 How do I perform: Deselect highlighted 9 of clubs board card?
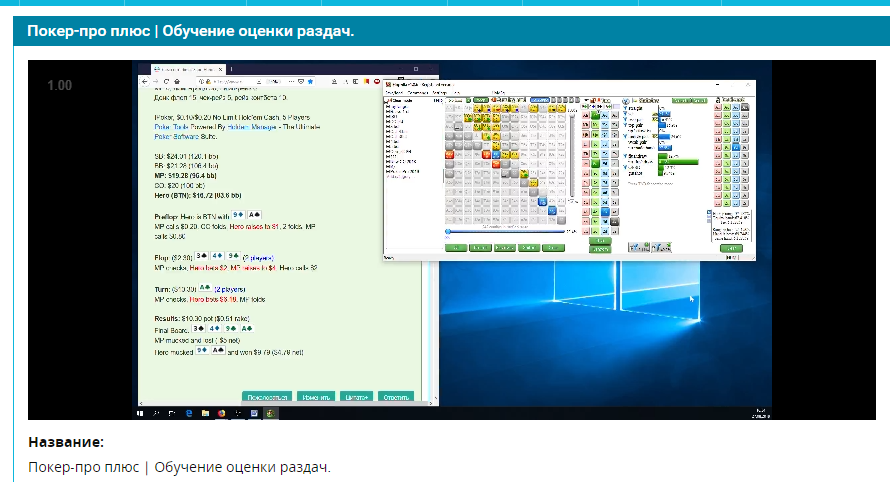[595, 164]
